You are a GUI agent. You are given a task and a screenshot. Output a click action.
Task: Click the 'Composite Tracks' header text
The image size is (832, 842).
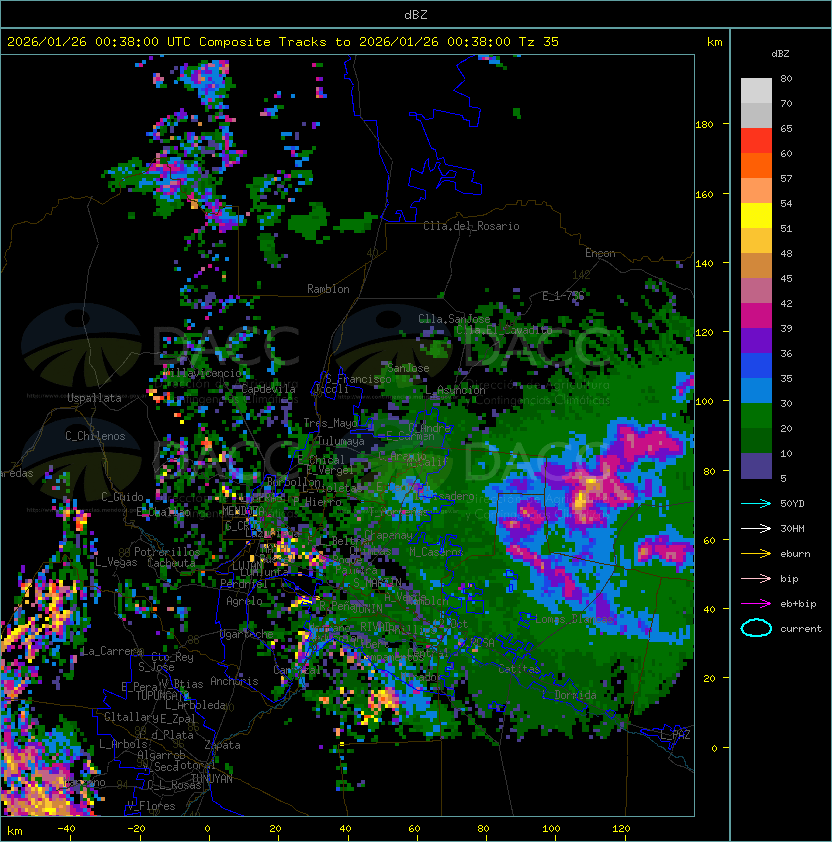click(263, 42)
